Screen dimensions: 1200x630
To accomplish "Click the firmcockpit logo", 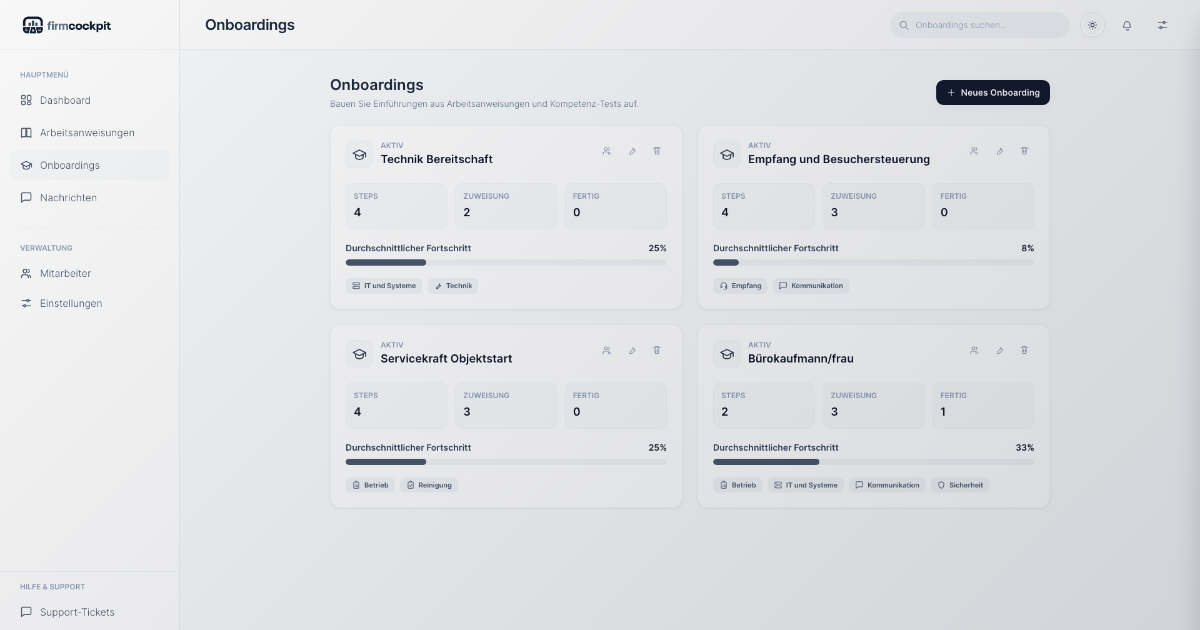I will coord(66,25).
